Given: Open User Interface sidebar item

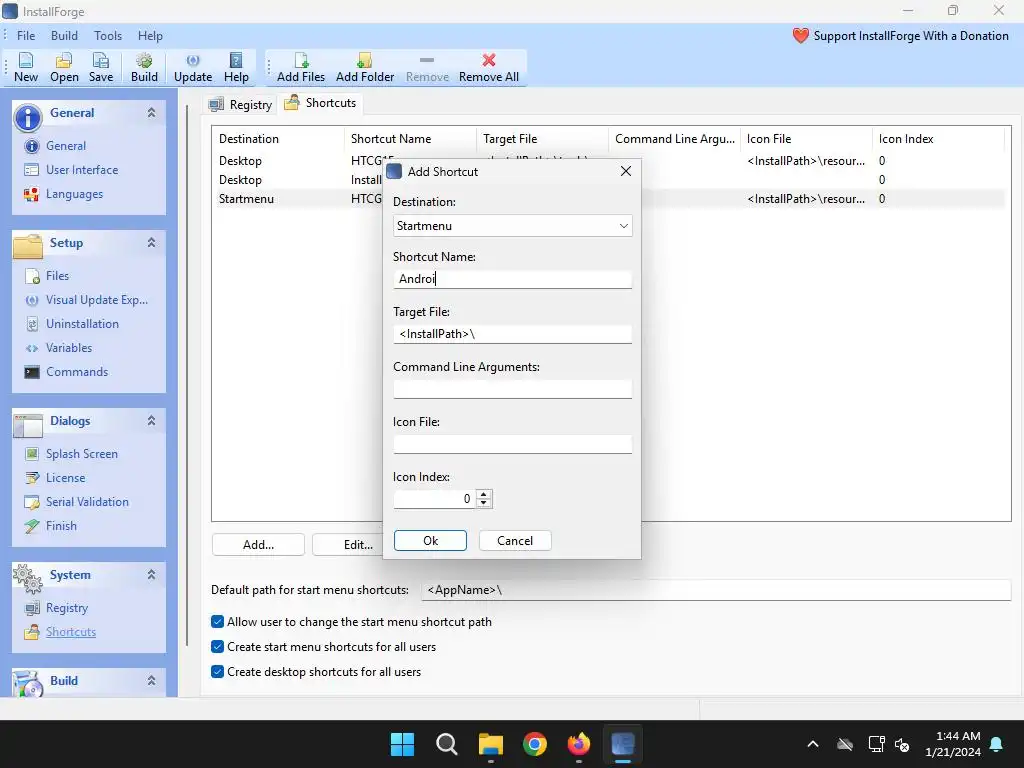Looking at the screenshot, I should [82, 170].
